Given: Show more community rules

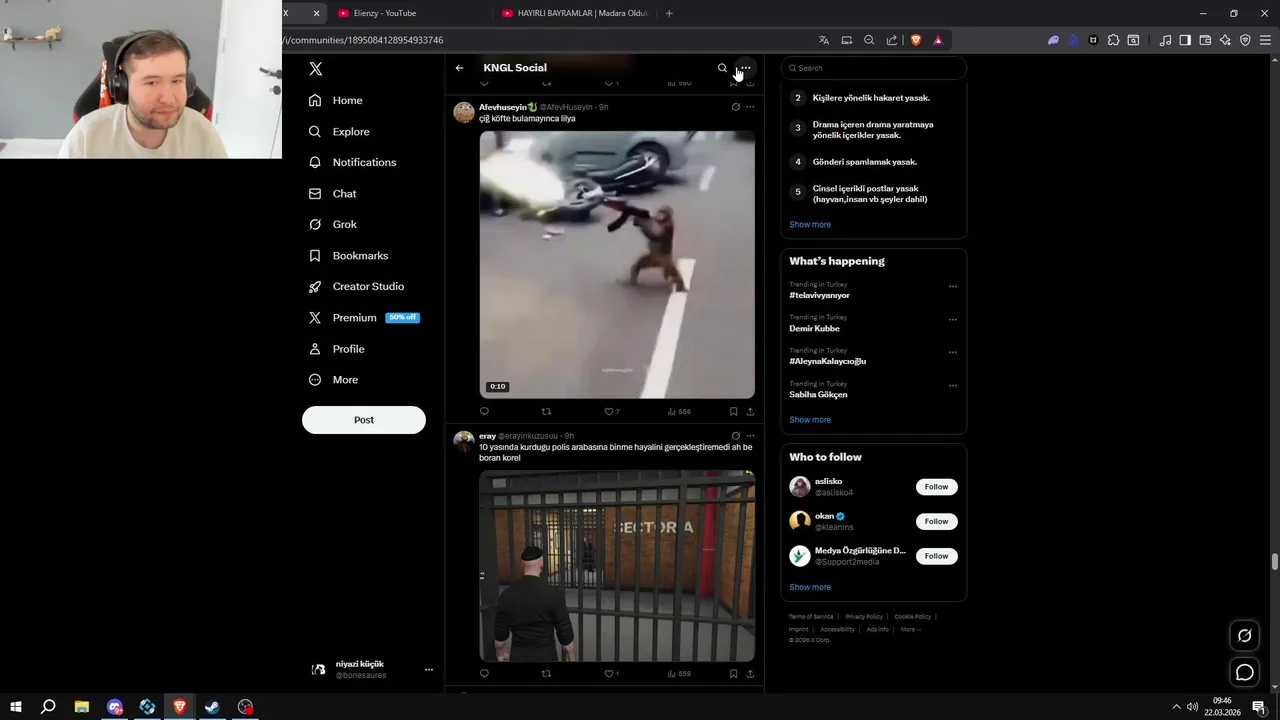Looking at the screenshot, I should (810, 224).
